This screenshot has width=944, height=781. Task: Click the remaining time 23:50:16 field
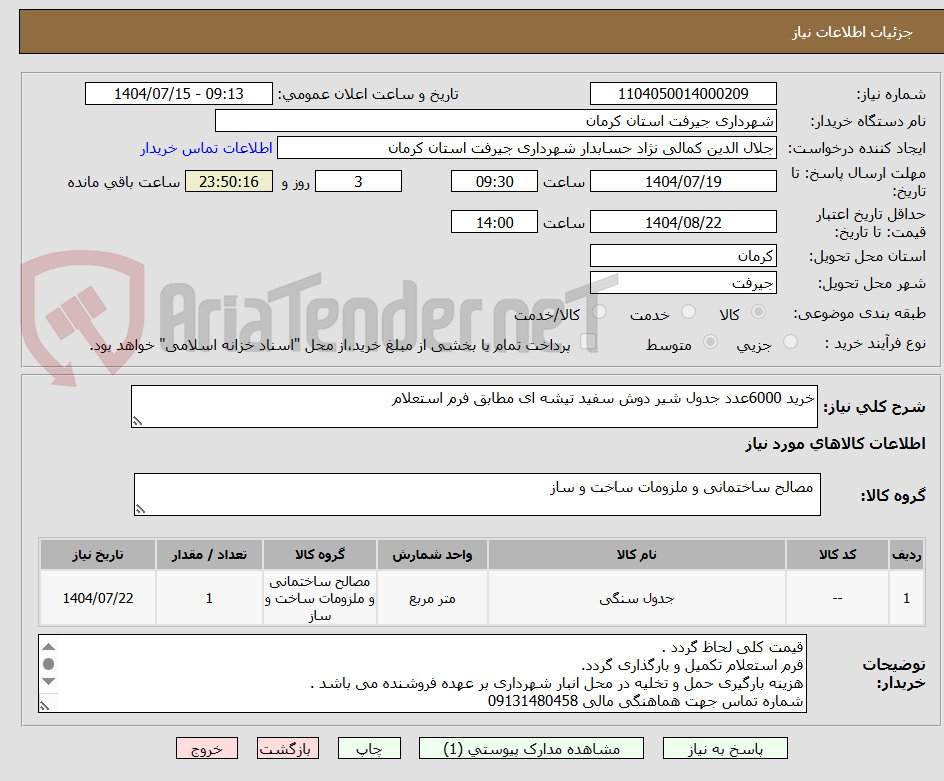pyautogui.click(x=228, y=181)
